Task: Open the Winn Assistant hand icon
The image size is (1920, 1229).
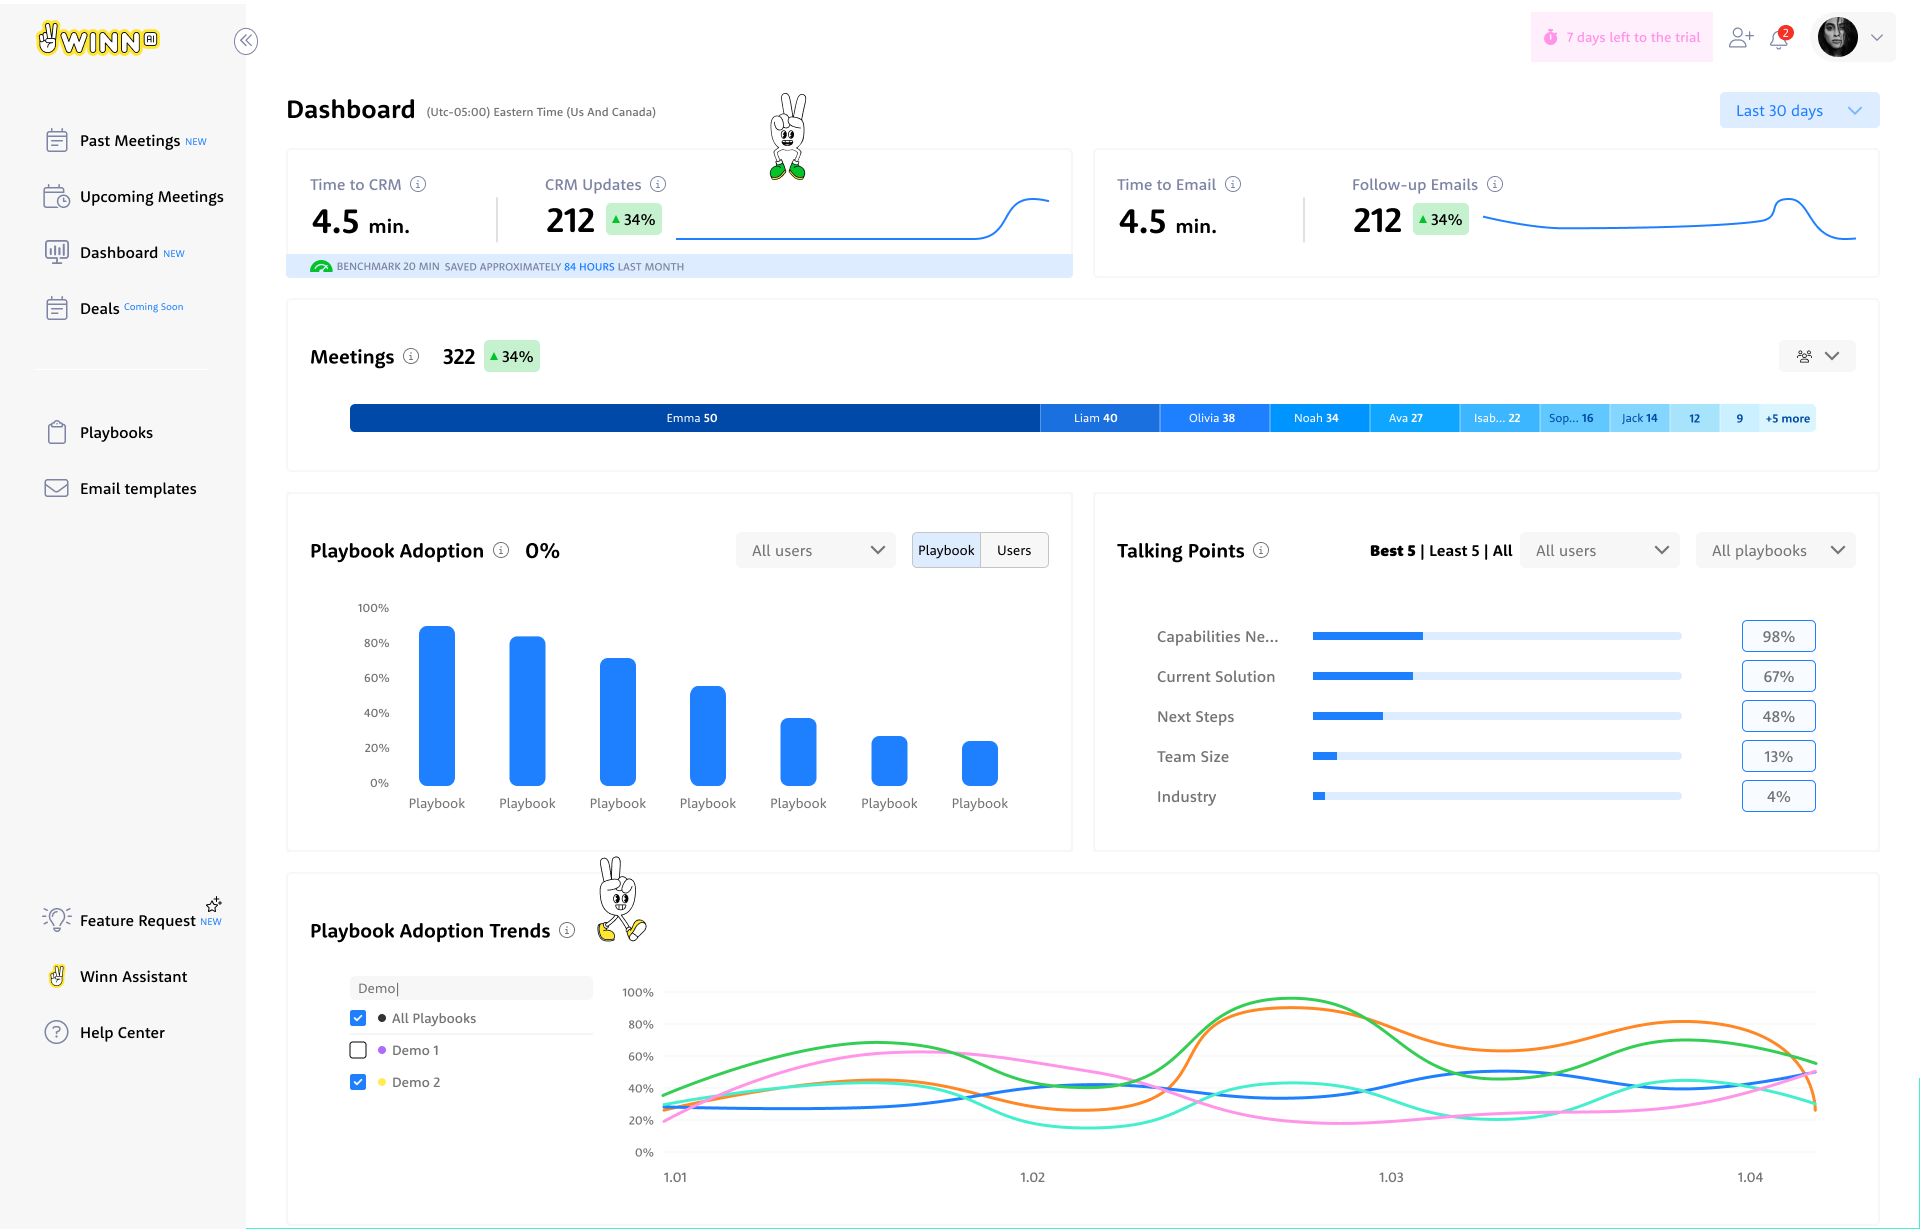Action: (x=57, y=976)
